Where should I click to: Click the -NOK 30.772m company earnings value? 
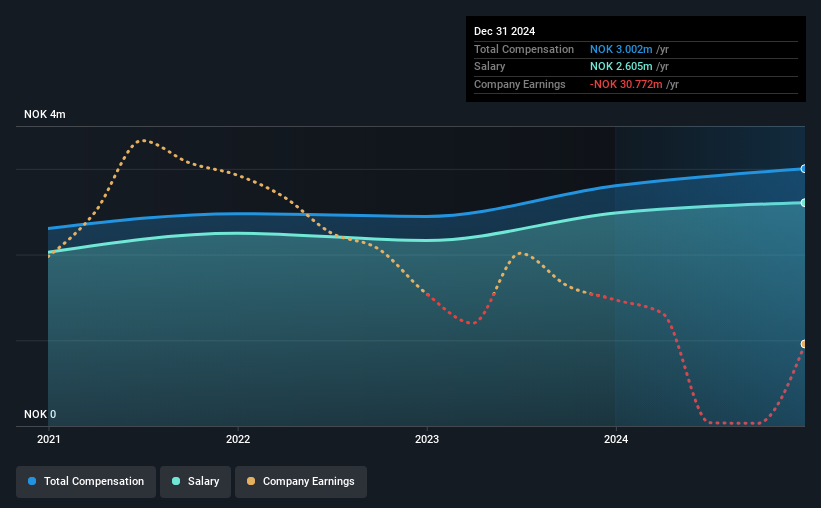point(626,84)
